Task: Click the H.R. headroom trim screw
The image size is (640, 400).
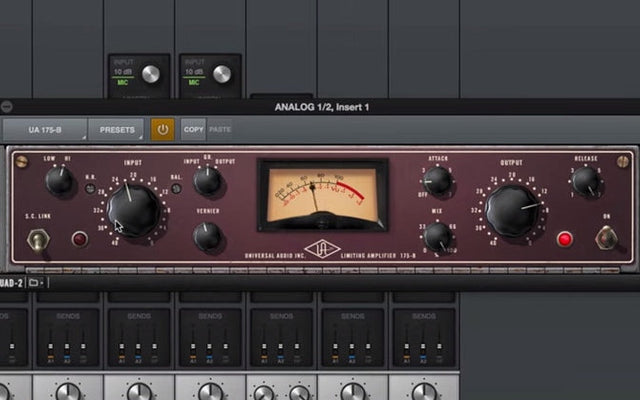Action: click(x=90, y=189)
